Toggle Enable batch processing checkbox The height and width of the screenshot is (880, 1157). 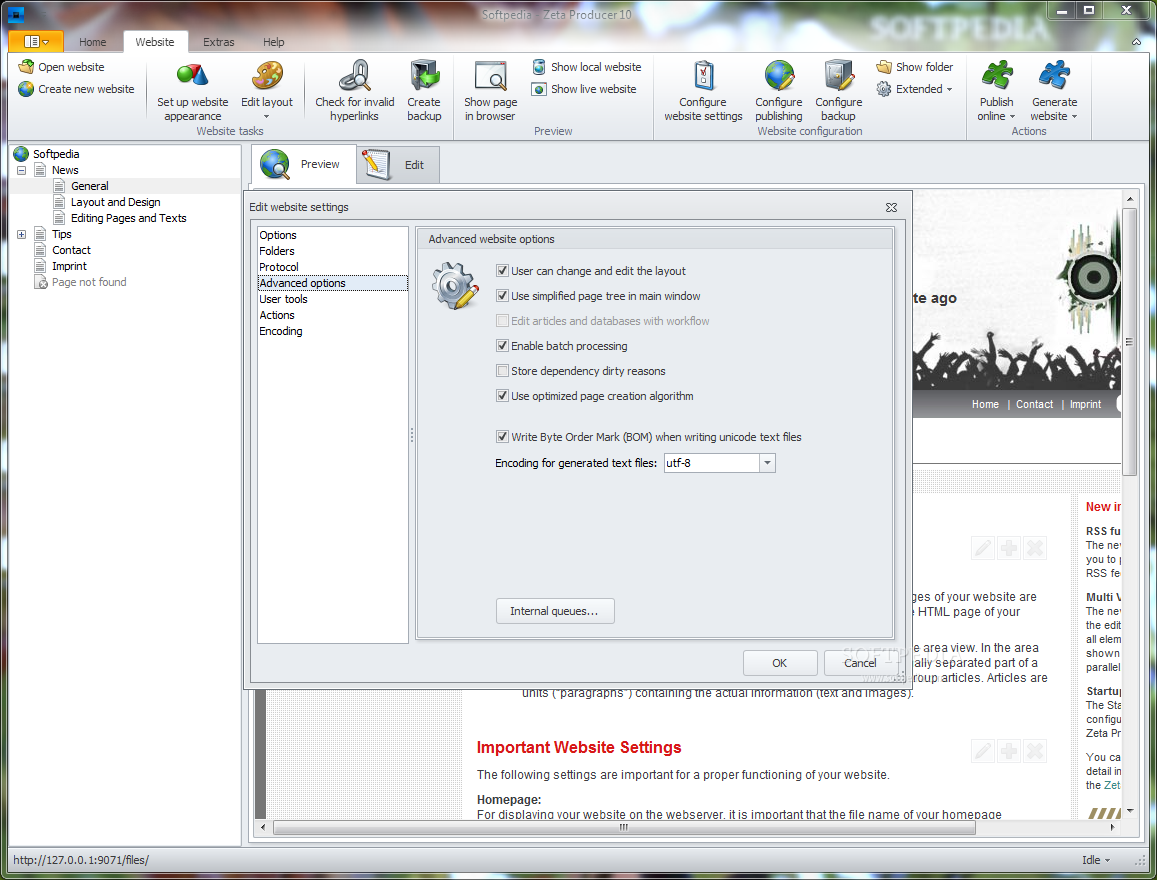502,346
